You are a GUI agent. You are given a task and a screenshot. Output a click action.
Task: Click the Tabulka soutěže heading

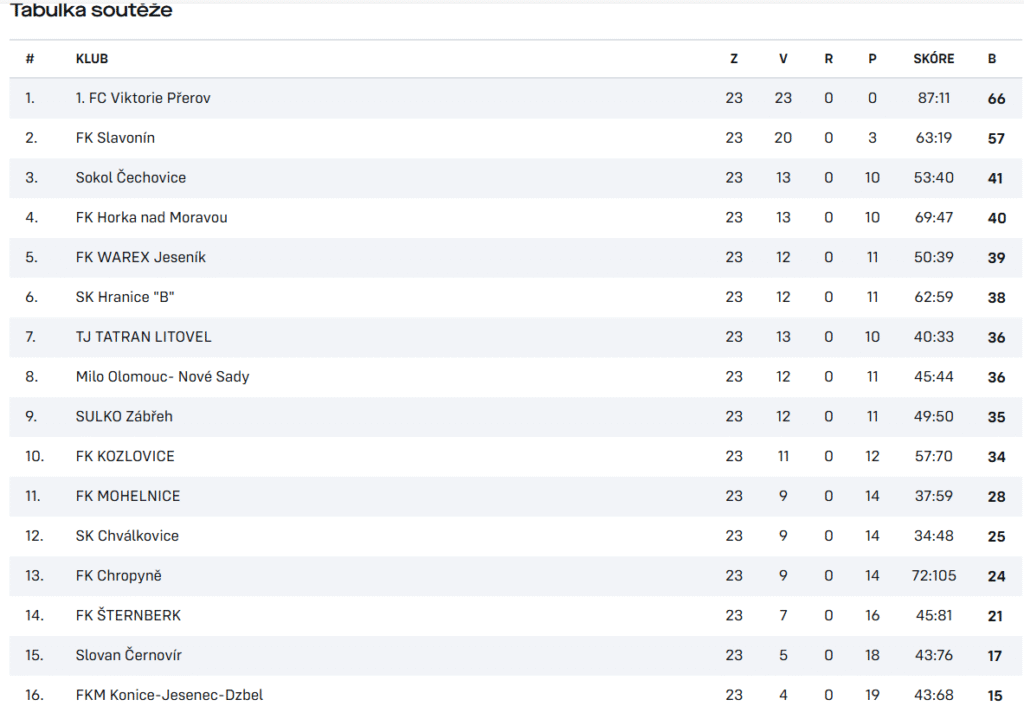[x=91, y=10]
